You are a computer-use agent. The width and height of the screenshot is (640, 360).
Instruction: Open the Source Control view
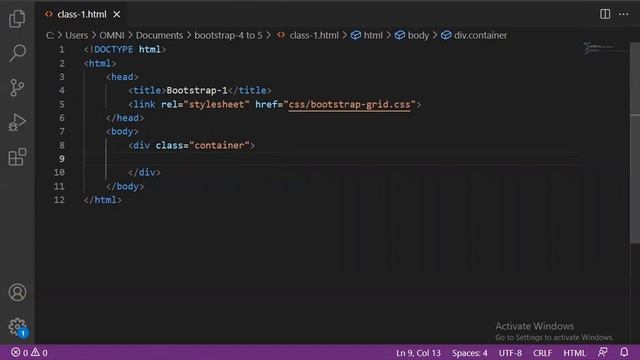(17, 87)
